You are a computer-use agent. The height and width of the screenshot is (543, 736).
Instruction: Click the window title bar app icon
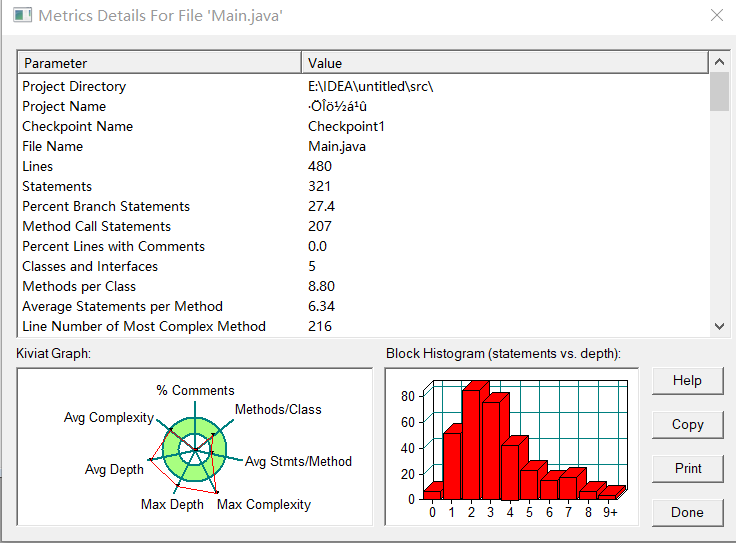pos(22,15)
